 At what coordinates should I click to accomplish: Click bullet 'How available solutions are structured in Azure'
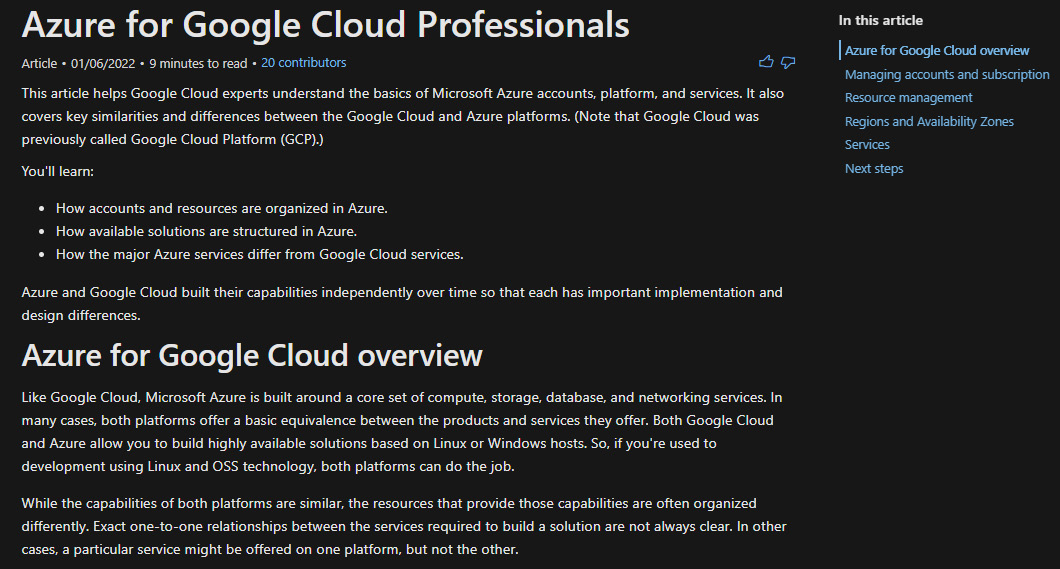point(206,231)
